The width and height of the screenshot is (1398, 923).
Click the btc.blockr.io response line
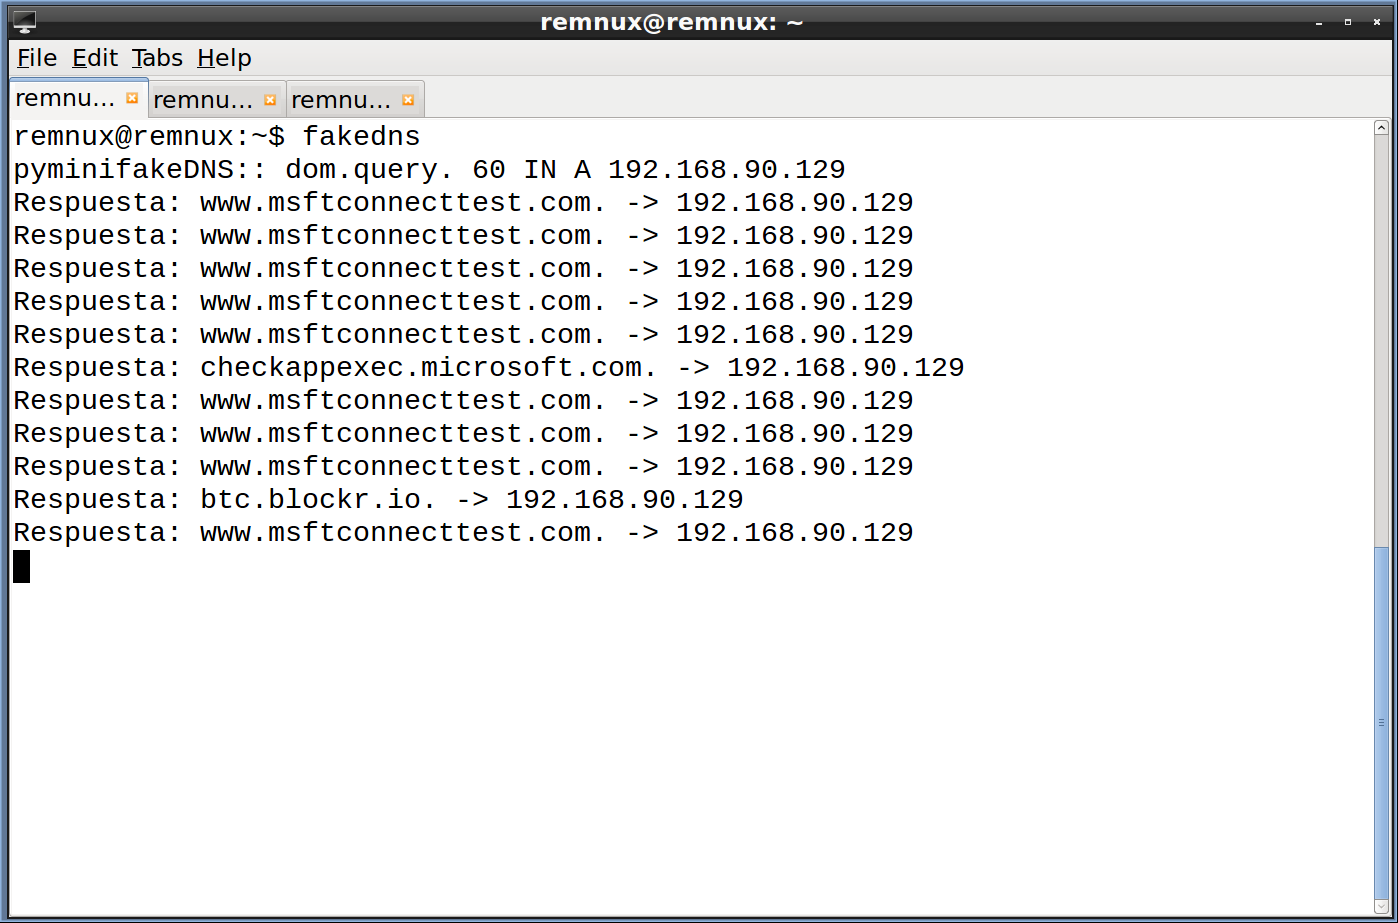tap(378, 499)
